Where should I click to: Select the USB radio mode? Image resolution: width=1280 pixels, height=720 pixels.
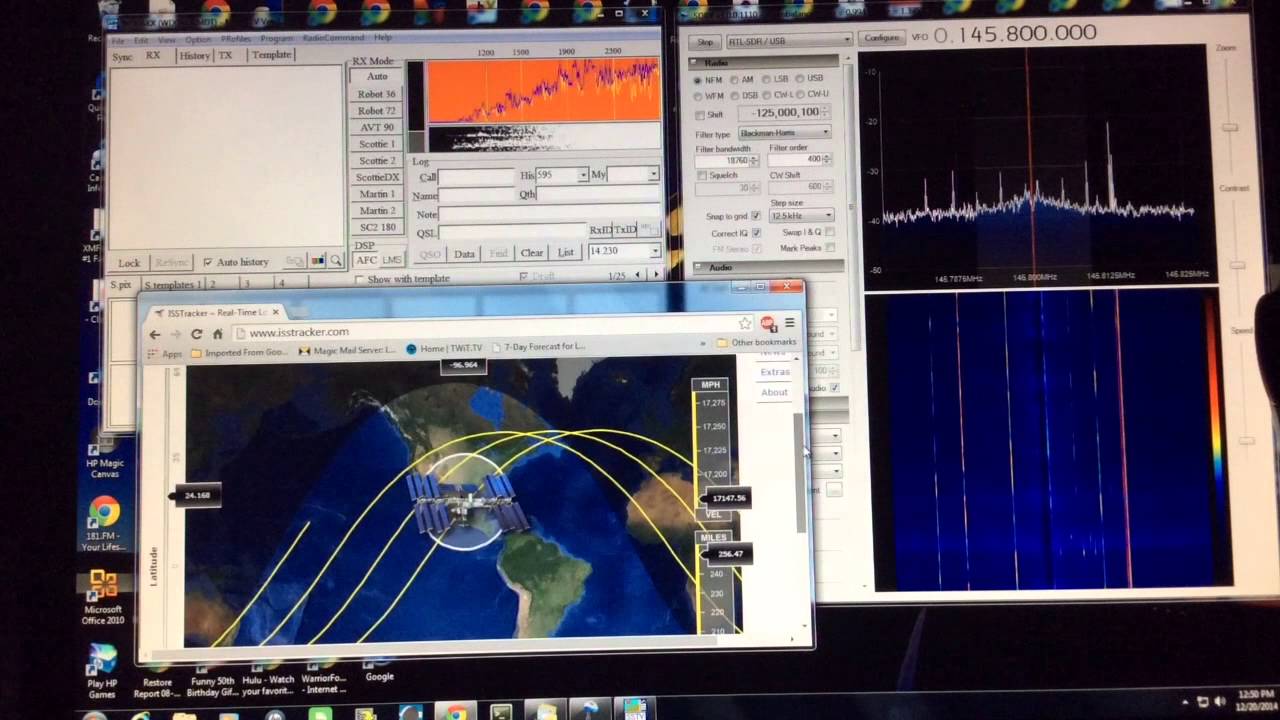pos(808,79)
